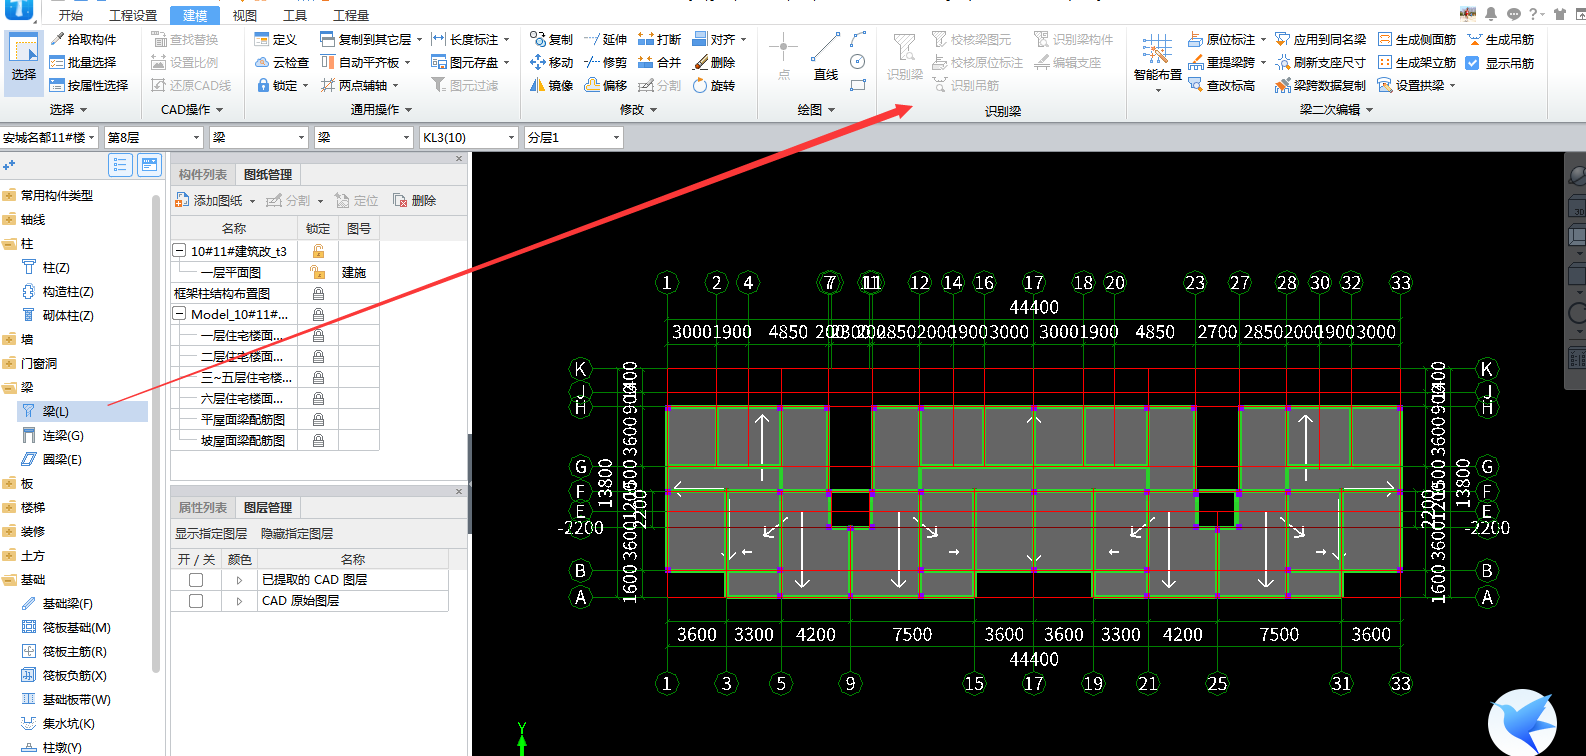Viewport: 1586px width, 756px height.
Task: Expand 已提取的 CAD 图层 color arrow
Action: (x=239, y=580)
